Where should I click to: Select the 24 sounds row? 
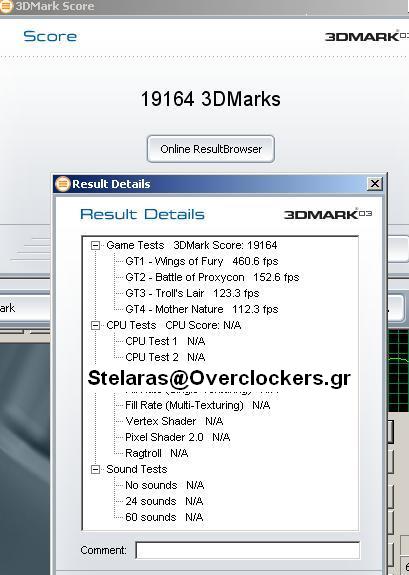coord(164,501)
